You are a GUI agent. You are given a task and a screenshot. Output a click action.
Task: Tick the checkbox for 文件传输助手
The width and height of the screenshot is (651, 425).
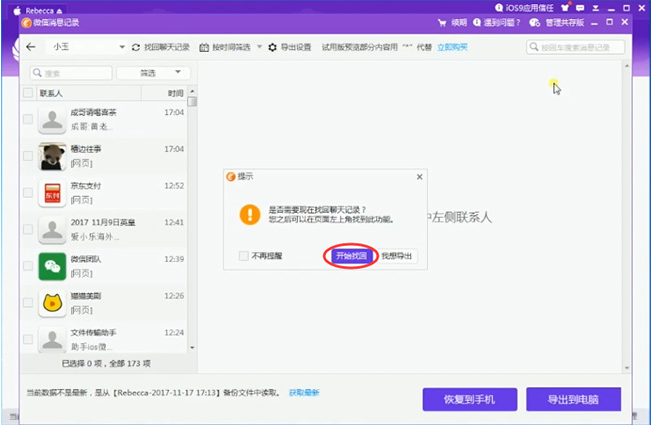click(28, 339)
